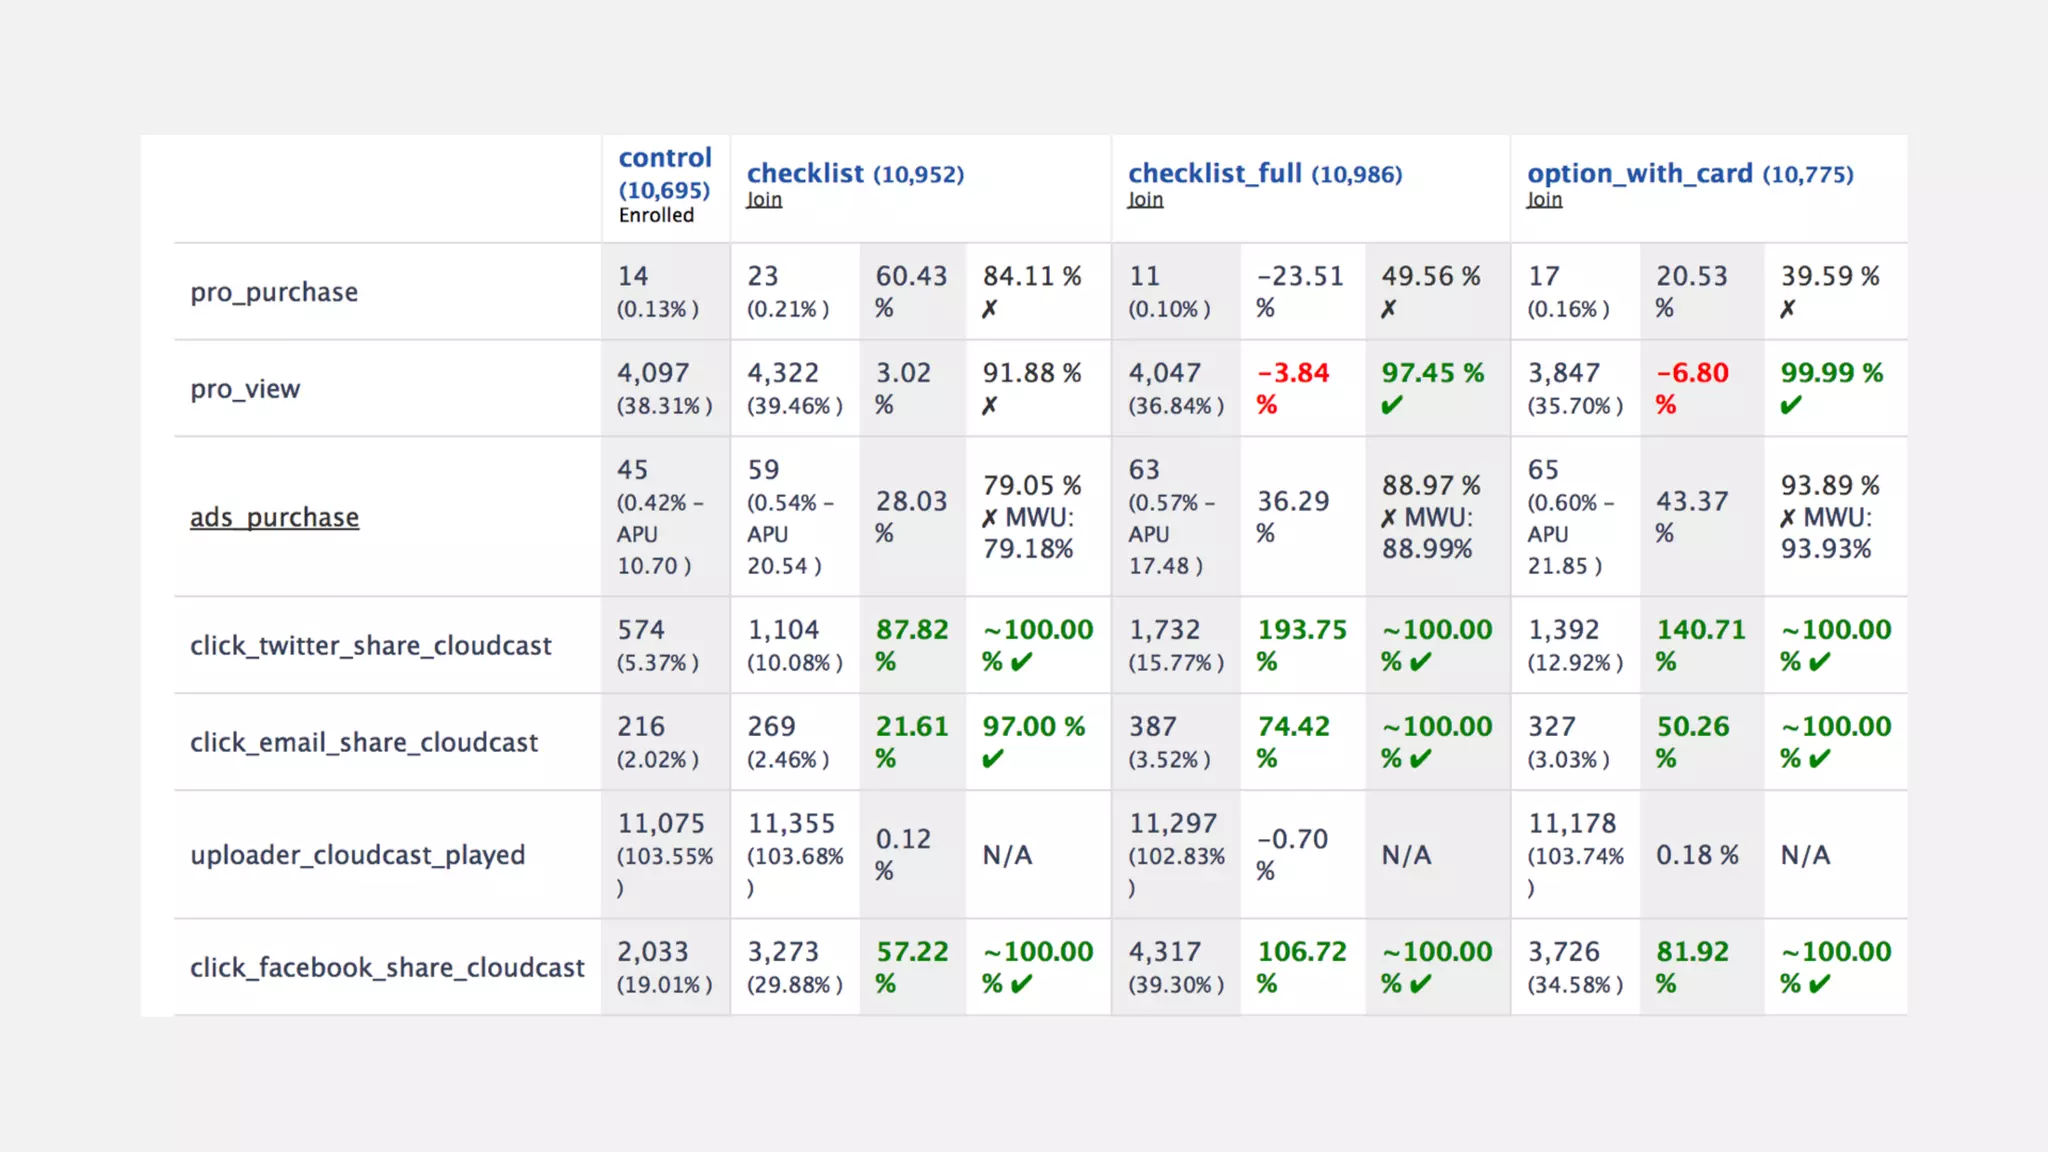Click the X mark beside 84.11 % pro_purchase

click(989, 309)
